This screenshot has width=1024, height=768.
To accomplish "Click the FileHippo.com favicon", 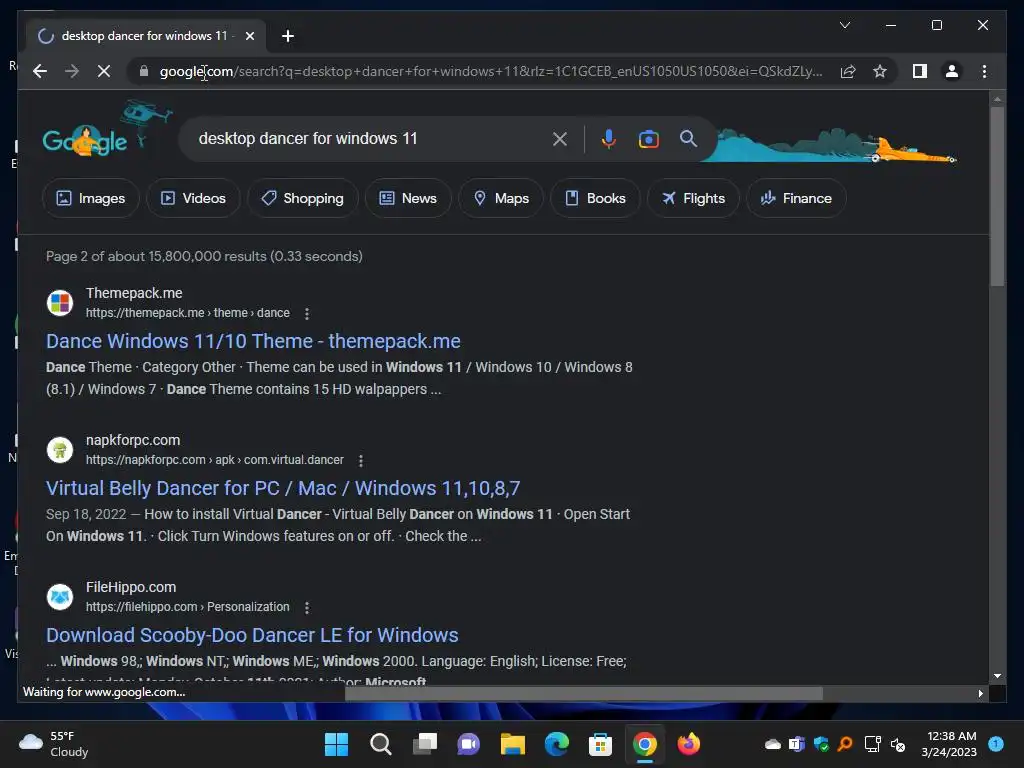I will click(x=59, y=597).
